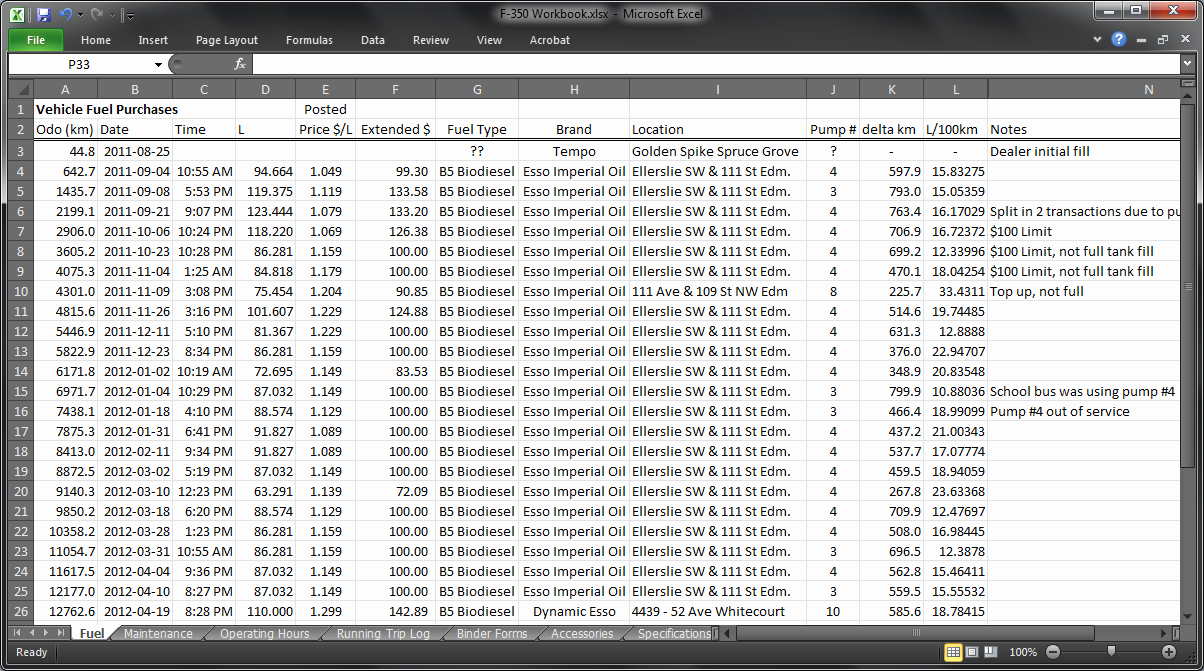The height and width of the screenshot is (671, 1204).
Task: Switch to the Maintenance sheet tab
Action: point(158,634)
